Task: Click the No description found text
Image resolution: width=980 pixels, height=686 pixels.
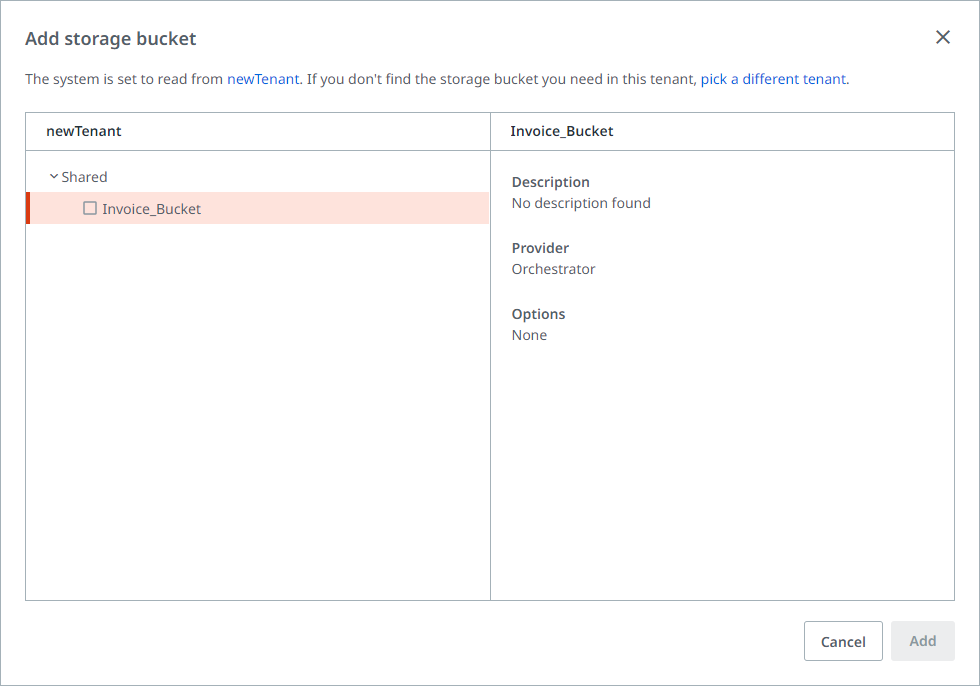Action: [x=581, y=202]
